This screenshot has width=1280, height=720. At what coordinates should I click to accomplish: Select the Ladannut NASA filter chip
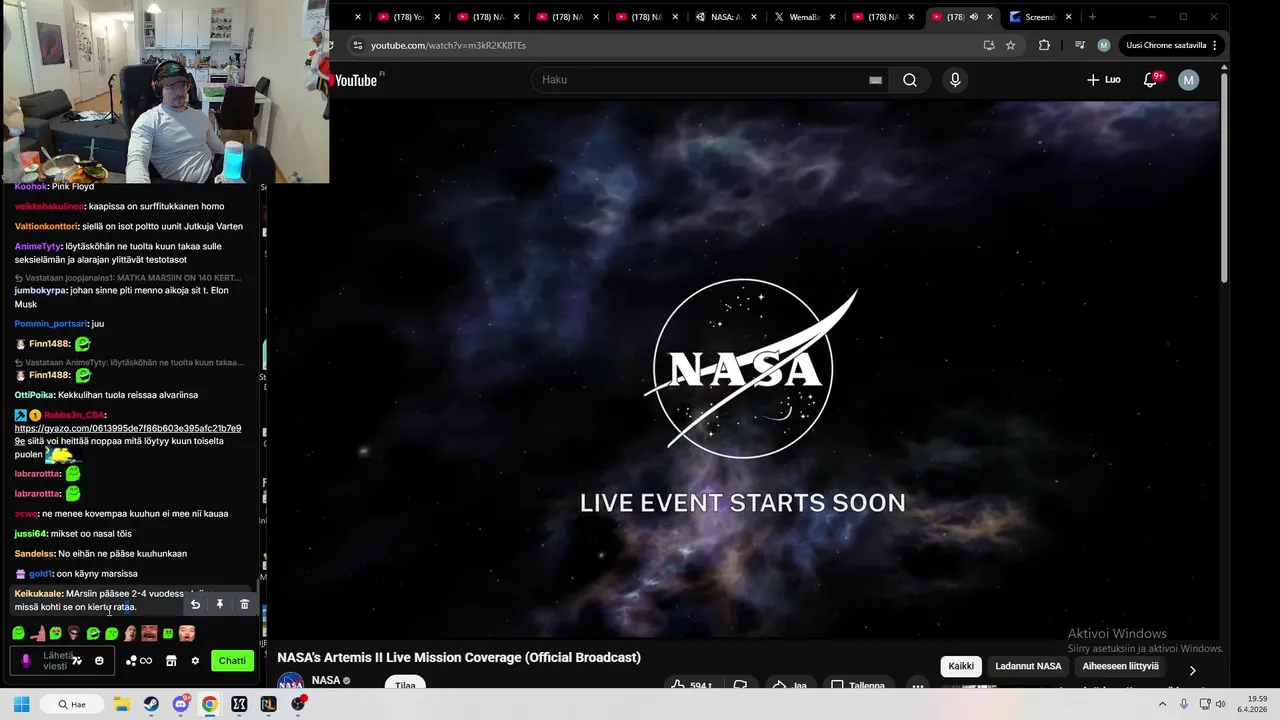1028,666
